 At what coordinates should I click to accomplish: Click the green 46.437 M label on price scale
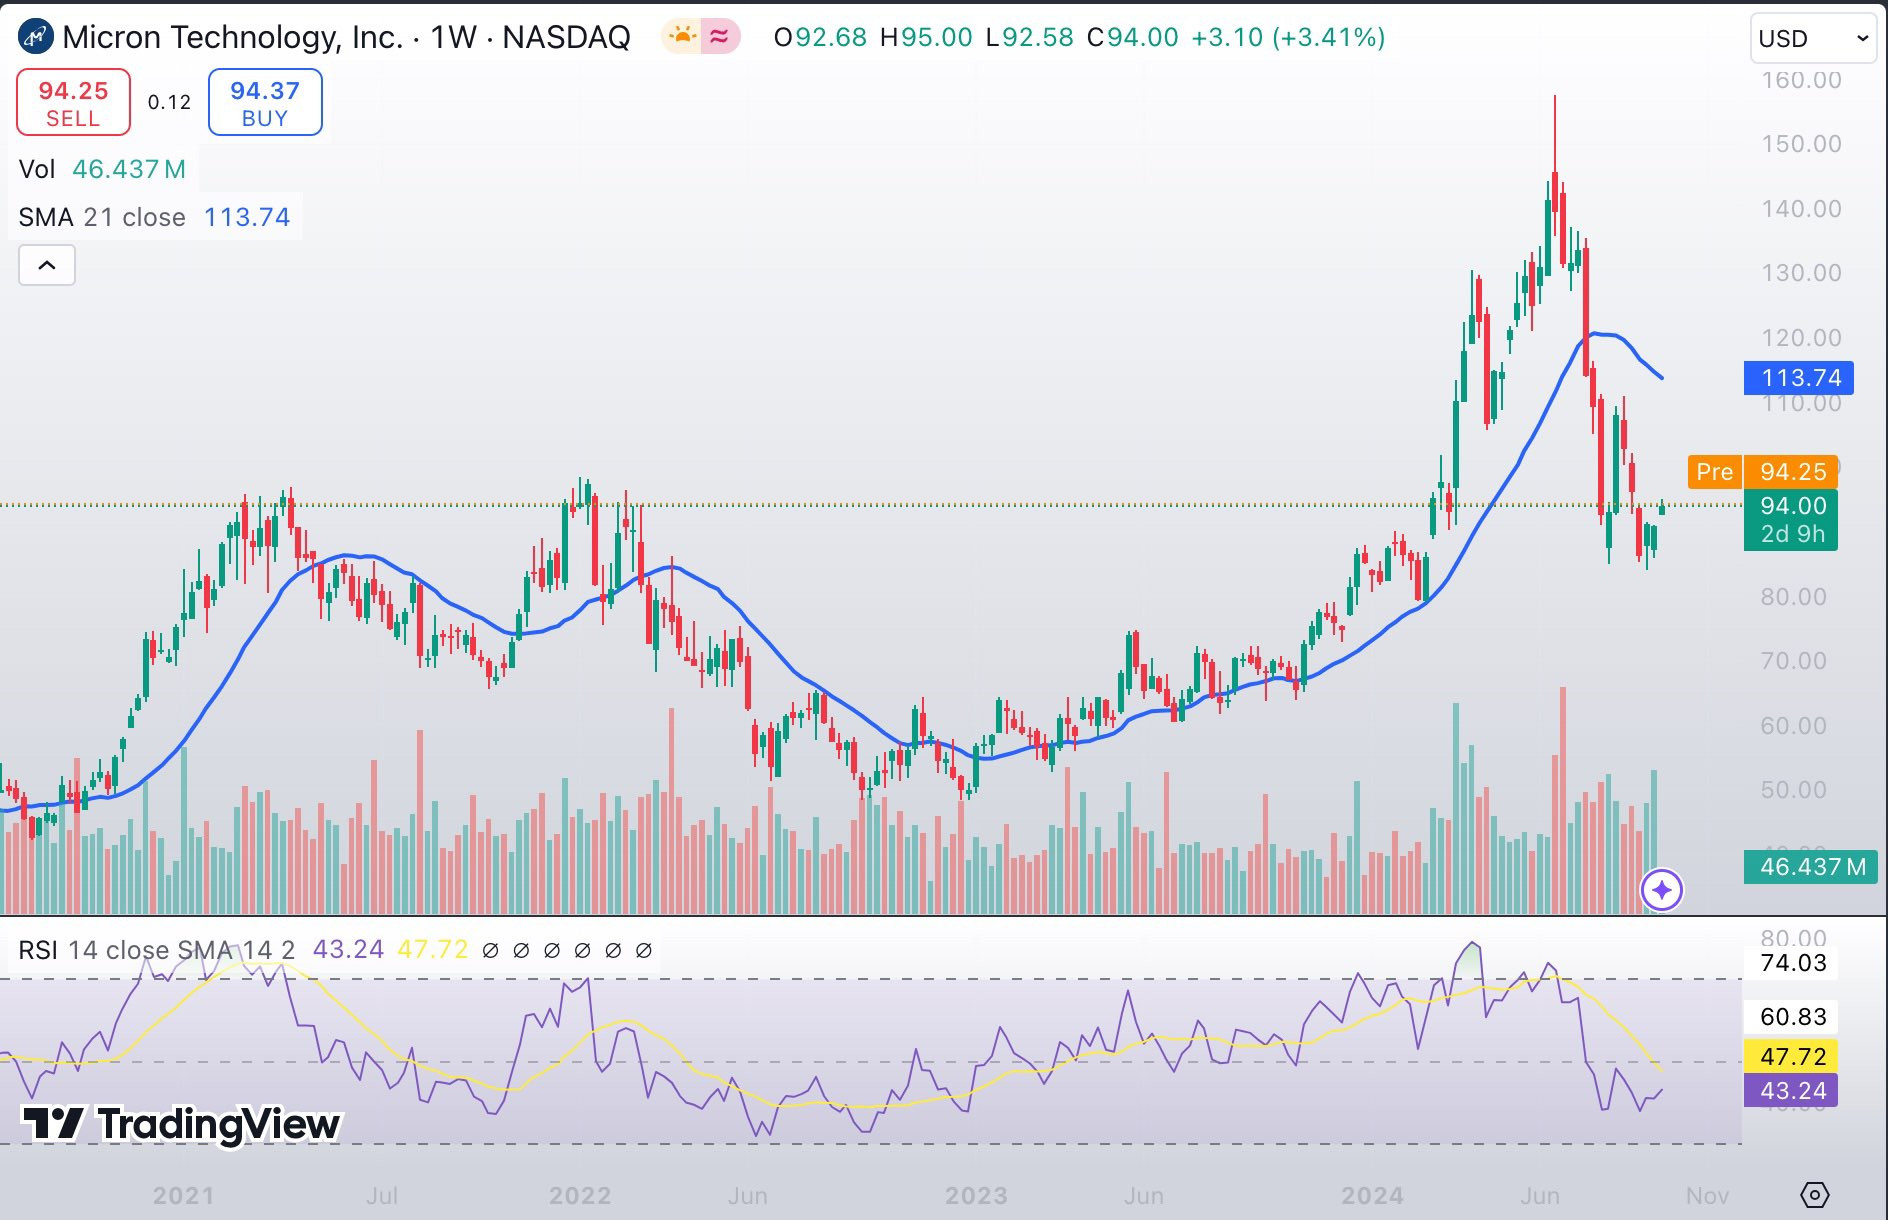(1811, 866)
